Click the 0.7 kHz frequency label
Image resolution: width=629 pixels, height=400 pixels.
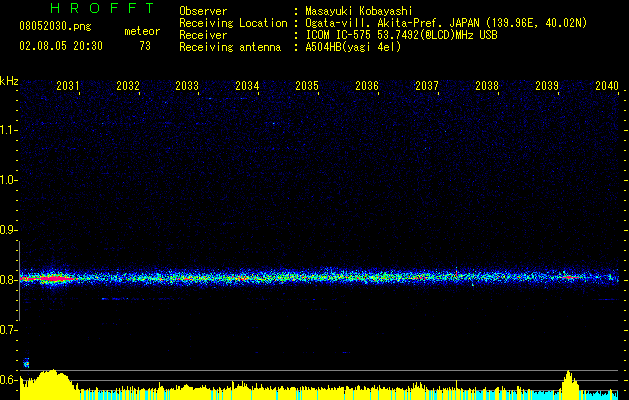8,330
